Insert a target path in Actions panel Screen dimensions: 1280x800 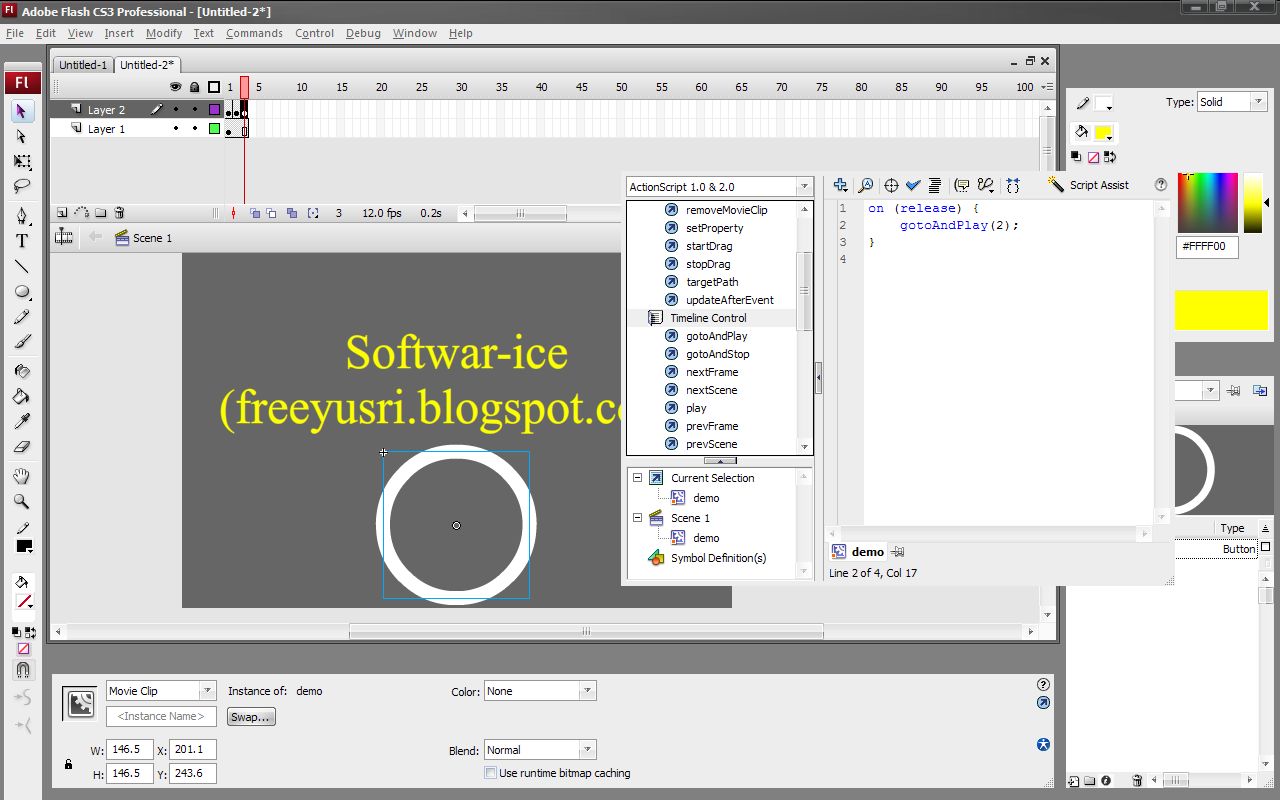coord(890,185)
